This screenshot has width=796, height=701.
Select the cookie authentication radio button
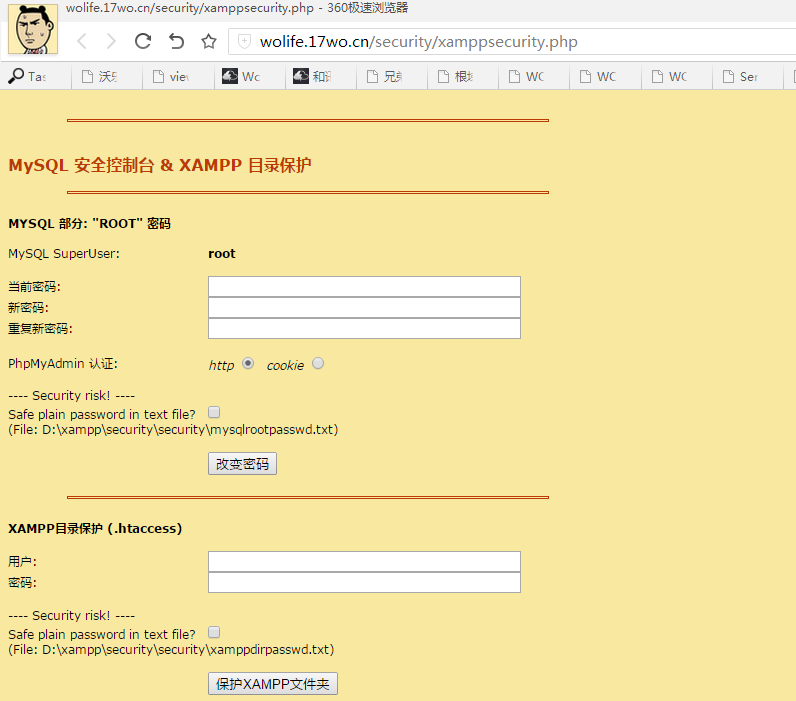pos(318,363)
